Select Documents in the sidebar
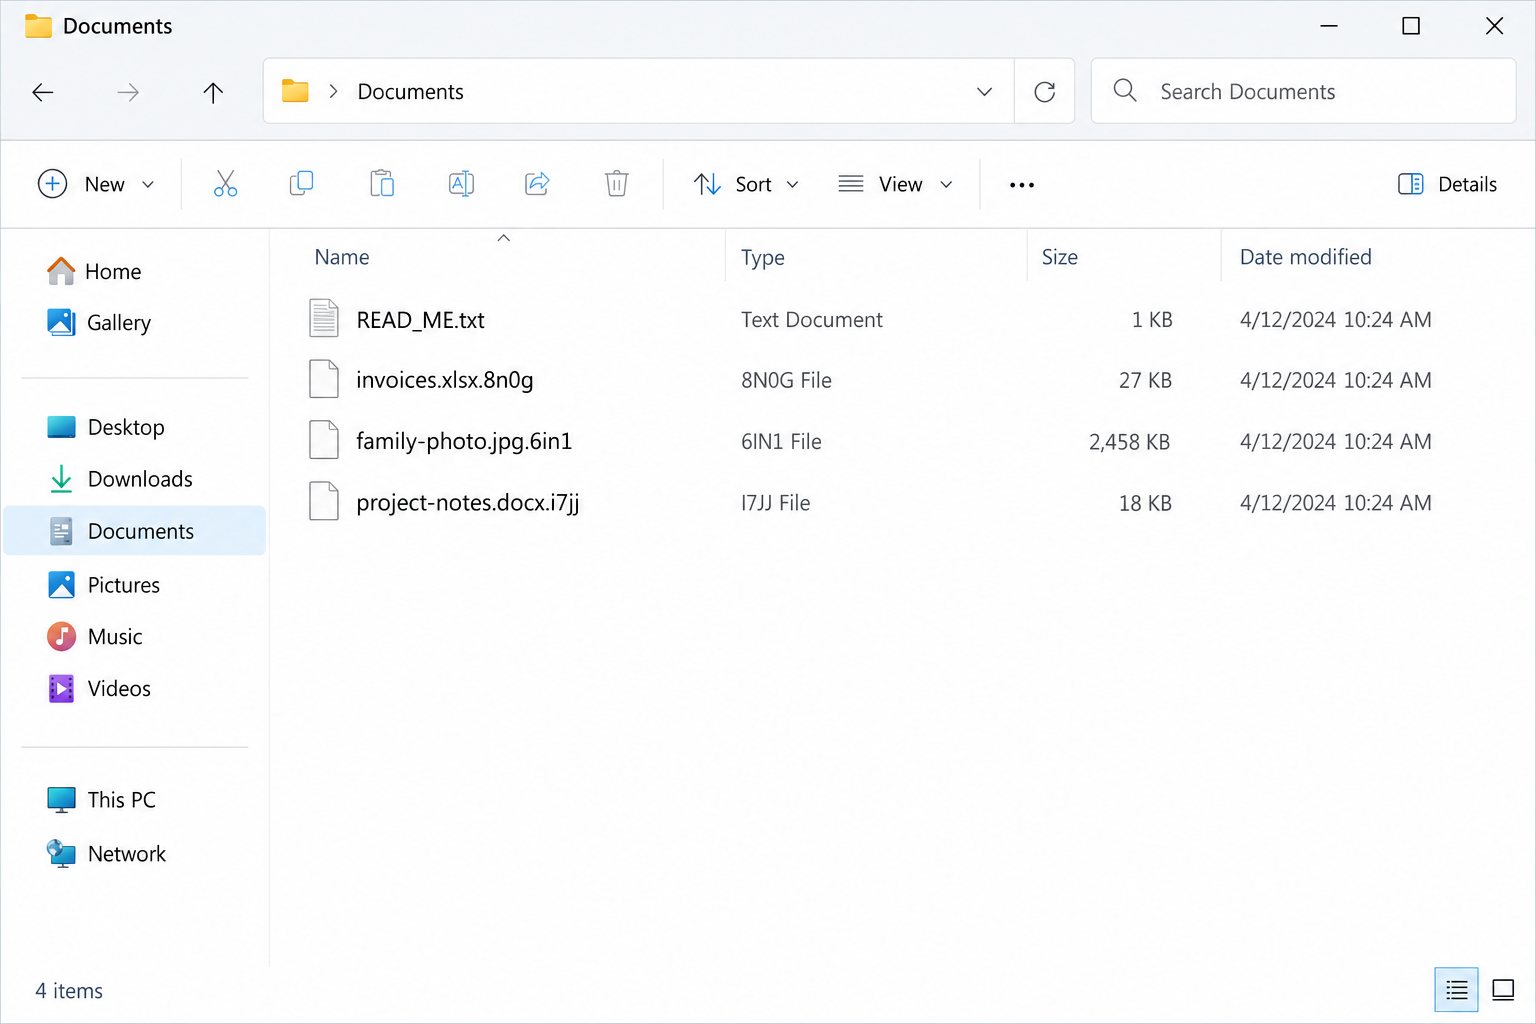Viewport: 1536px width, 1024px height. pyautogui.click(x=134, y=531)
